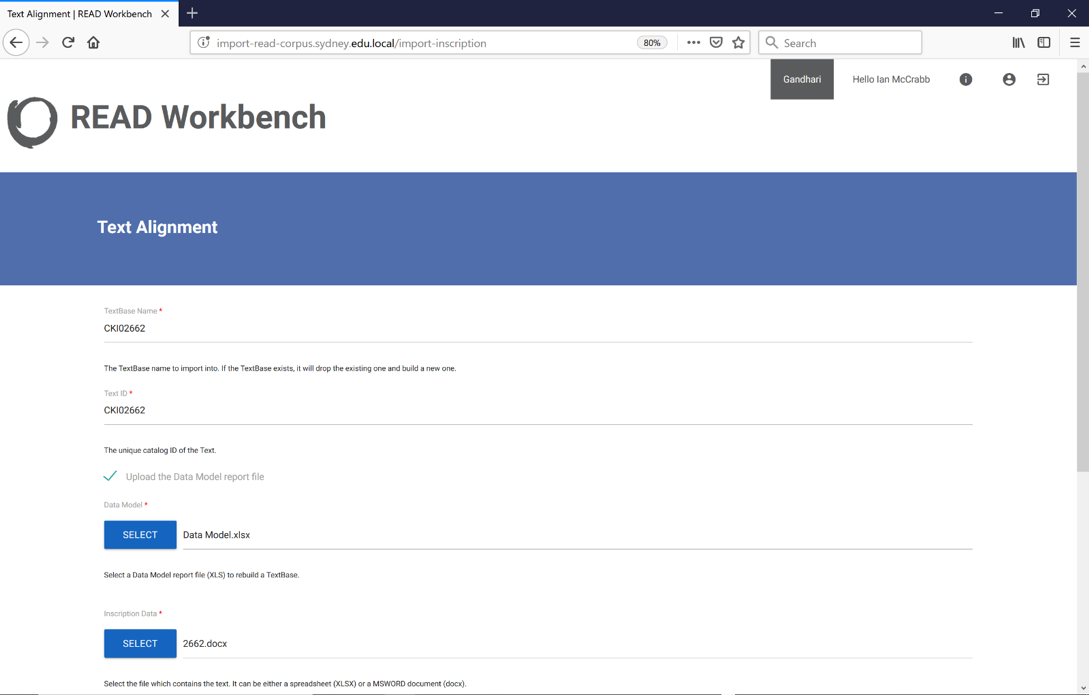Screen dimensions: 1089x695
Task: Click the Text ID input field
Action: 538,410
